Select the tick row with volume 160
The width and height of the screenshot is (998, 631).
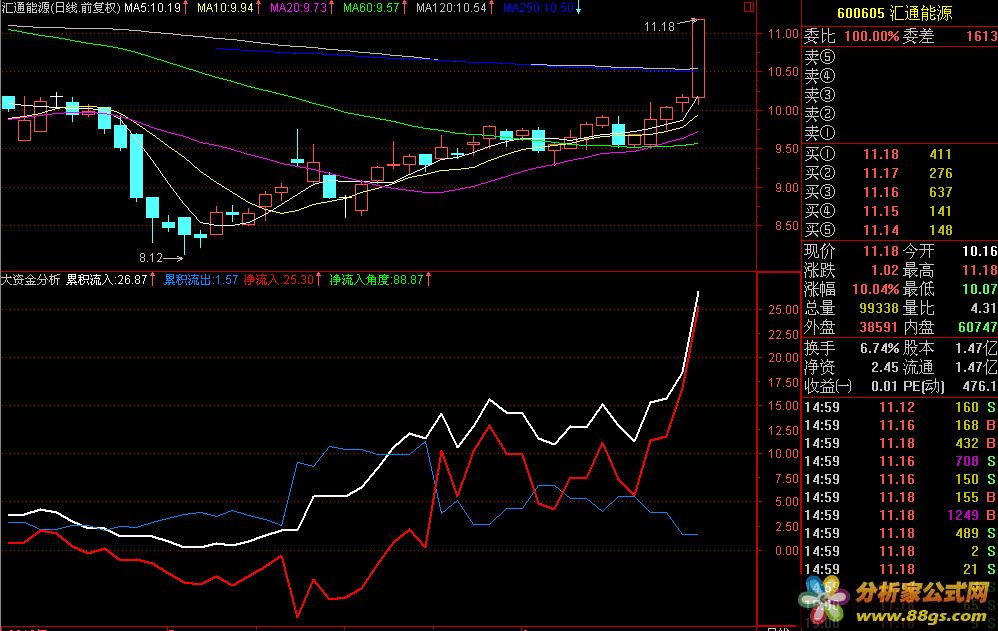click(899, 408)
